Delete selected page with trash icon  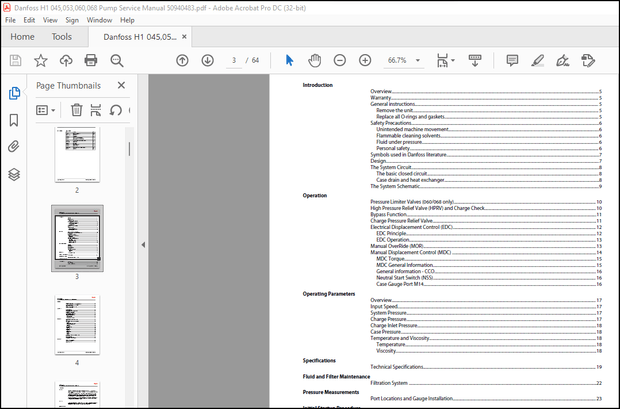click(77, 110)
